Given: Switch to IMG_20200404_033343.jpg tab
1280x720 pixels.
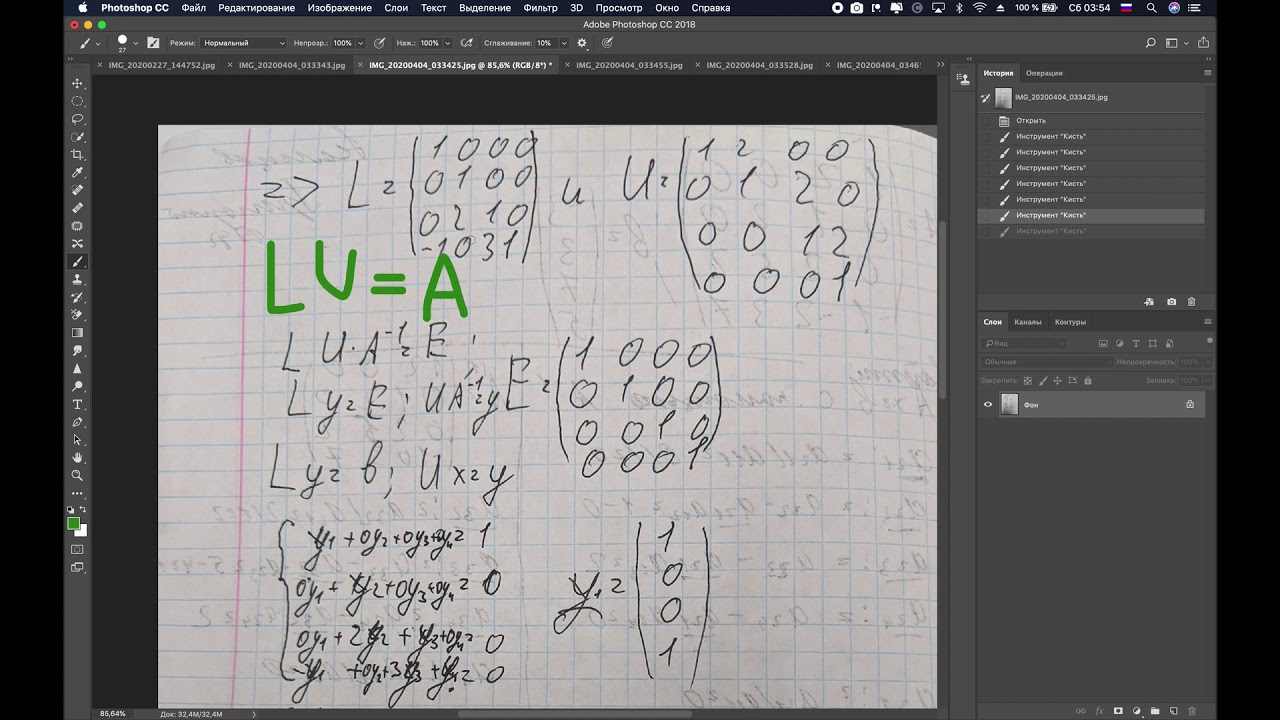Looking at the screenshot, I should [x=292, y=65].
